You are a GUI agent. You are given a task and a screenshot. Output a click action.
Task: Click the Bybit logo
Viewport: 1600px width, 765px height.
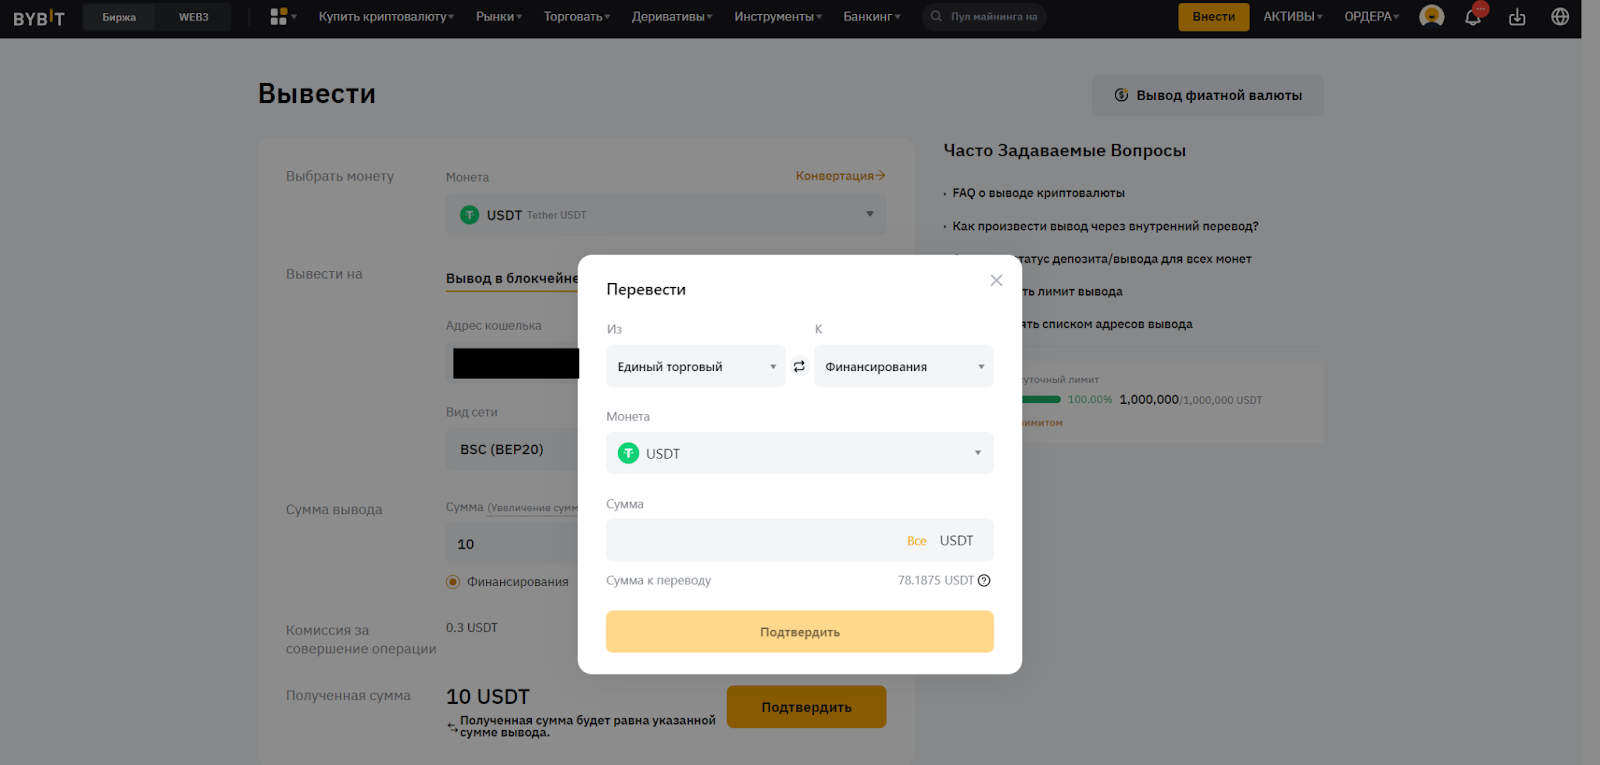tap(39, 18)
